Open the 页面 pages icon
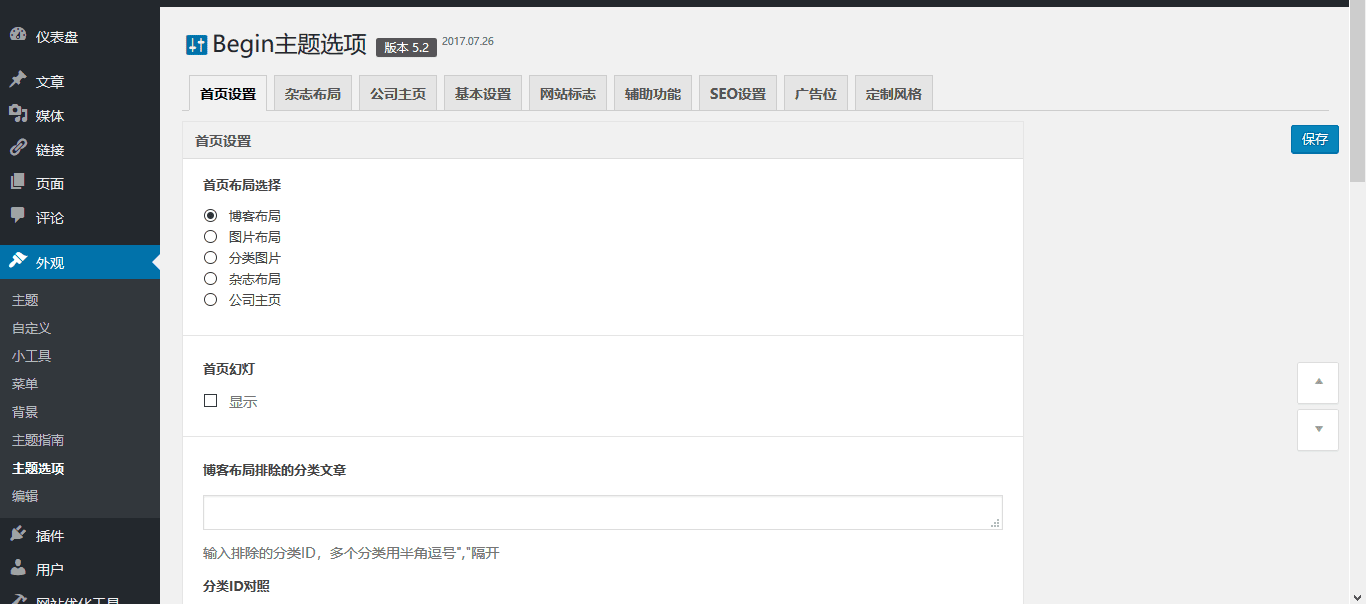The image size is (1366, 604). [18, 183]
